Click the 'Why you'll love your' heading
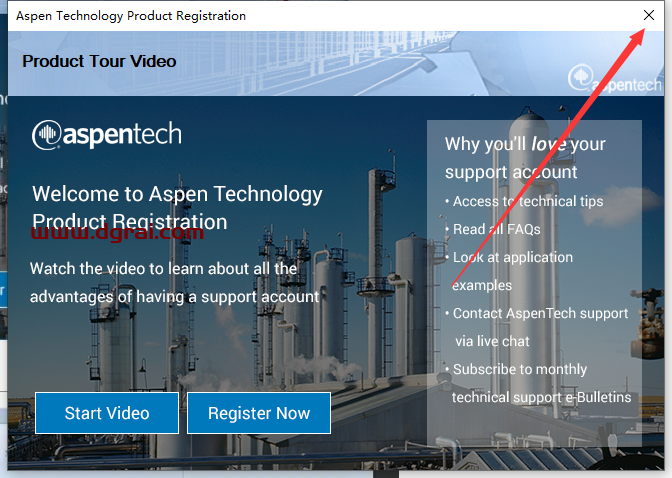Image resolution: width=672 pixels, height=478 pixels. pyautogui.click(x=525, y=144)
